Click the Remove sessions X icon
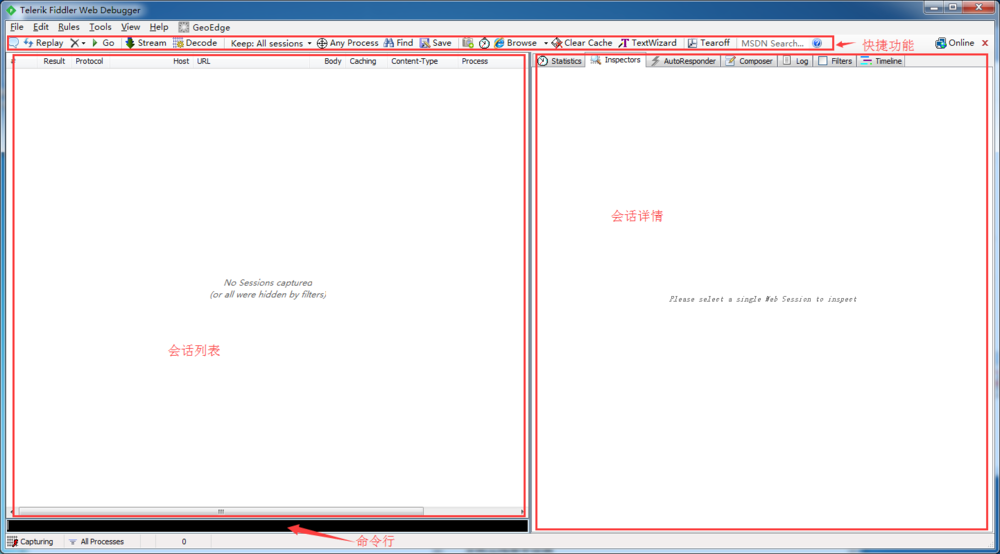1000x554 pixels. pos(75,43)
